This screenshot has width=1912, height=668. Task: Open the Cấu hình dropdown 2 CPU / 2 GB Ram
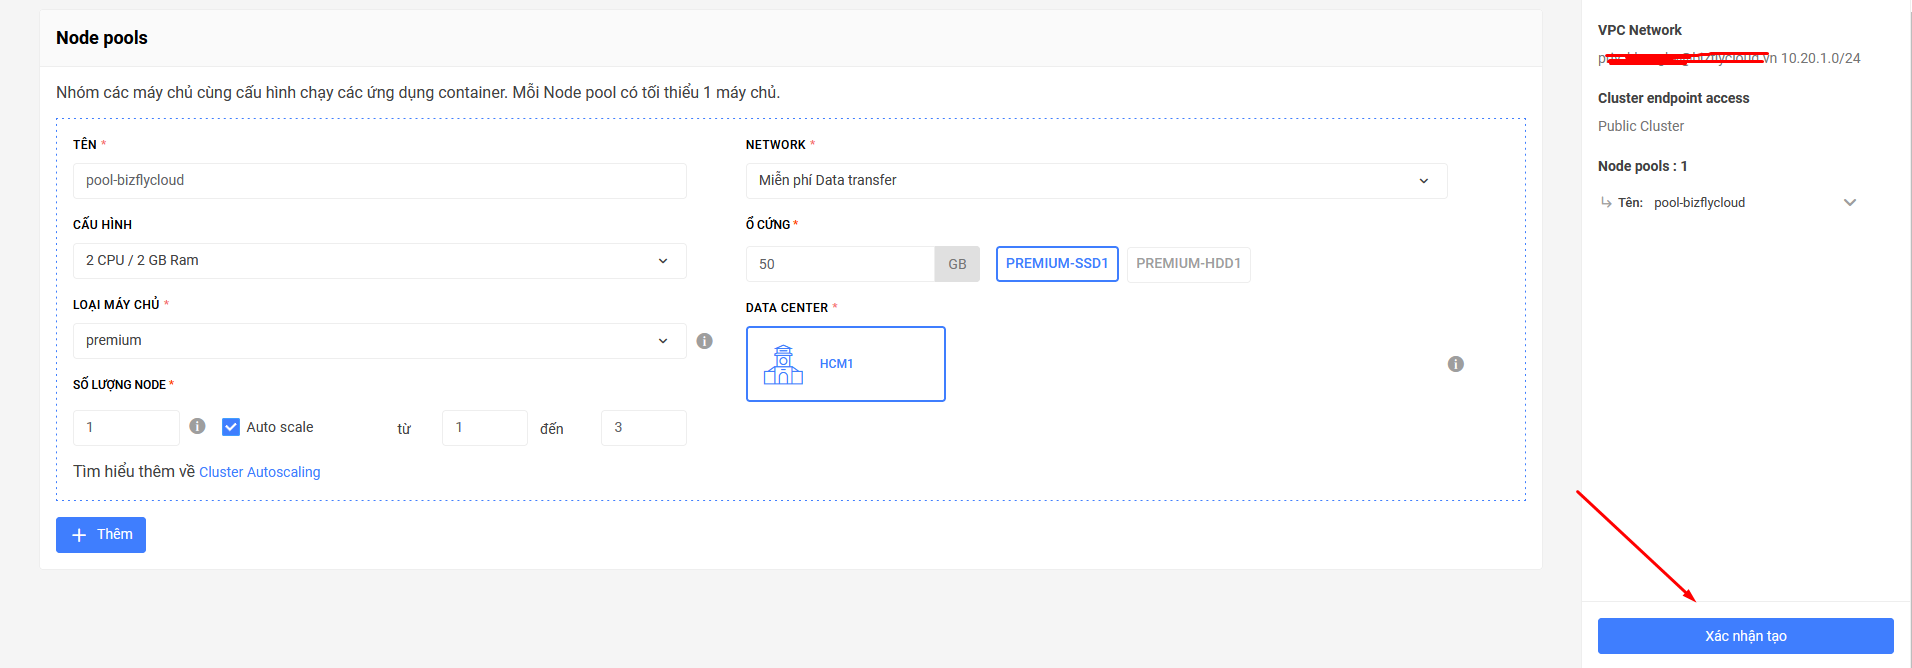[x=379, y=261]
